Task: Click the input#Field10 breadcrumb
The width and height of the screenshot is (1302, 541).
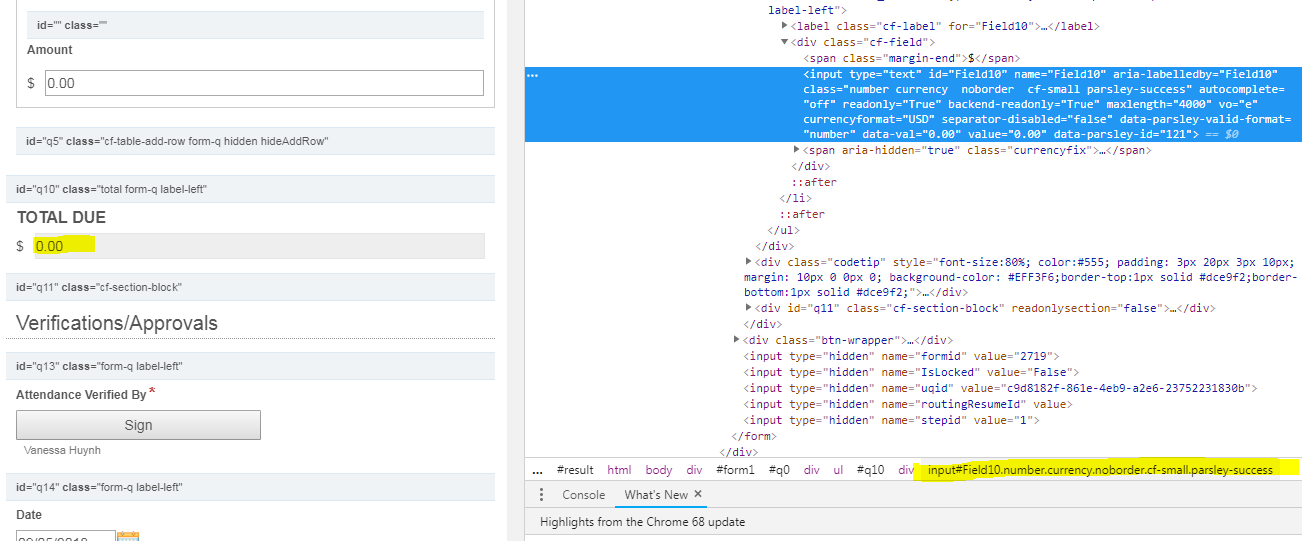Action: click(1100, 470)
